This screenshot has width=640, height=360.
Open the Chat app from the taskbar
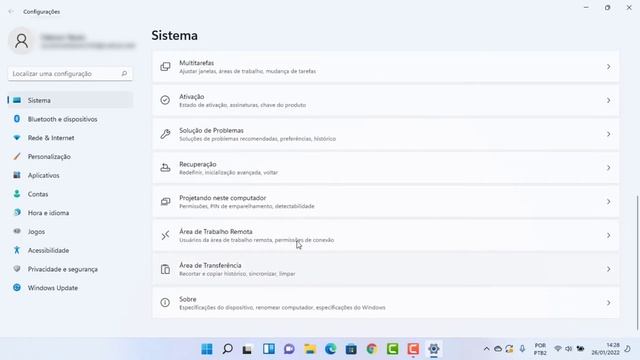click(289, 349)
